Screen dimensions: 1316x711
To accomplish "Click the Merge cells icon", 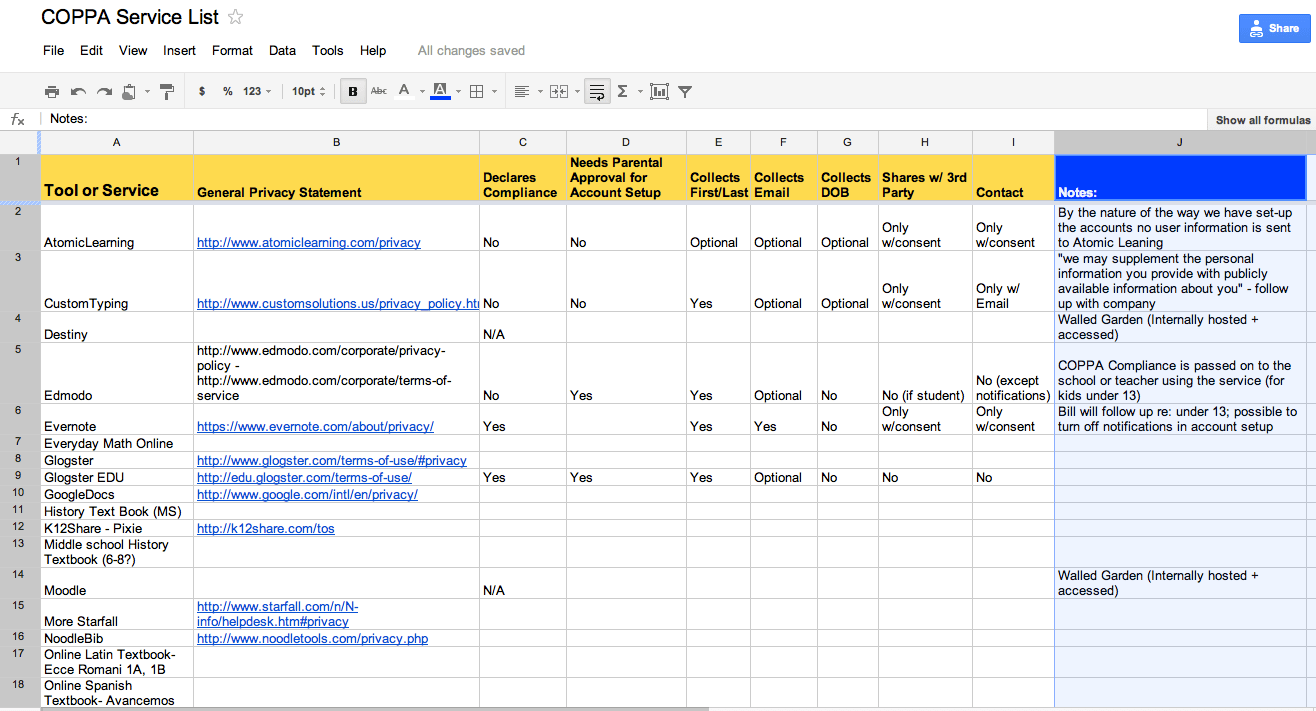I will pyautogui.click(x=559, y=91).
